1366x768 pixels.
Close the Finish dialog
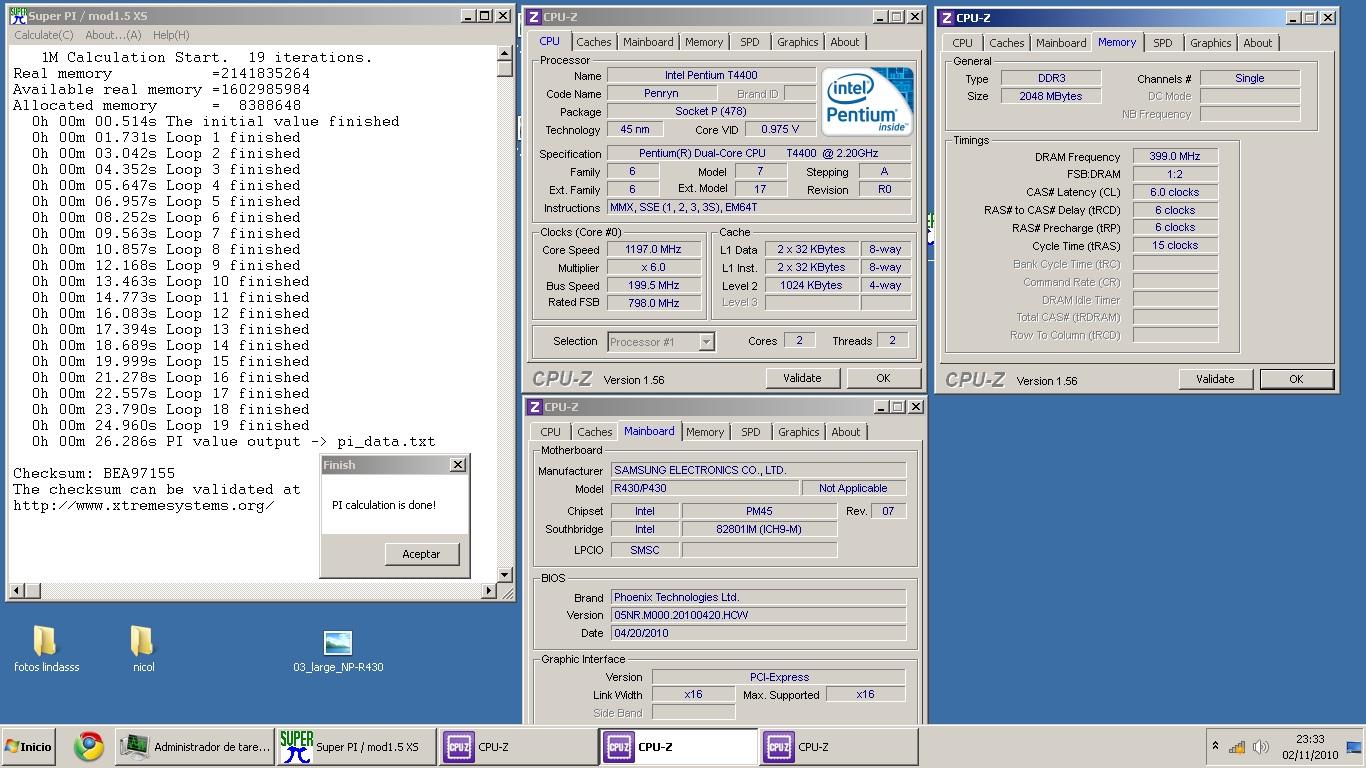458,464
